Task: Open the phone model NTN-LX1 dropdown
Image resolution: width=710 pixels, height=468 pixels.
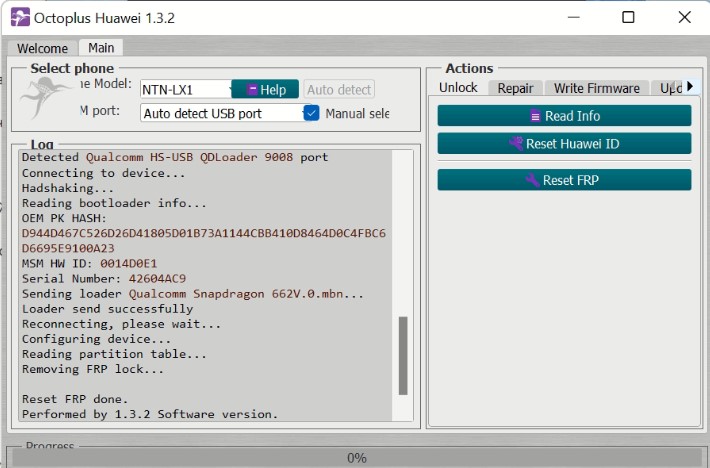Action: tap(186, 90)
